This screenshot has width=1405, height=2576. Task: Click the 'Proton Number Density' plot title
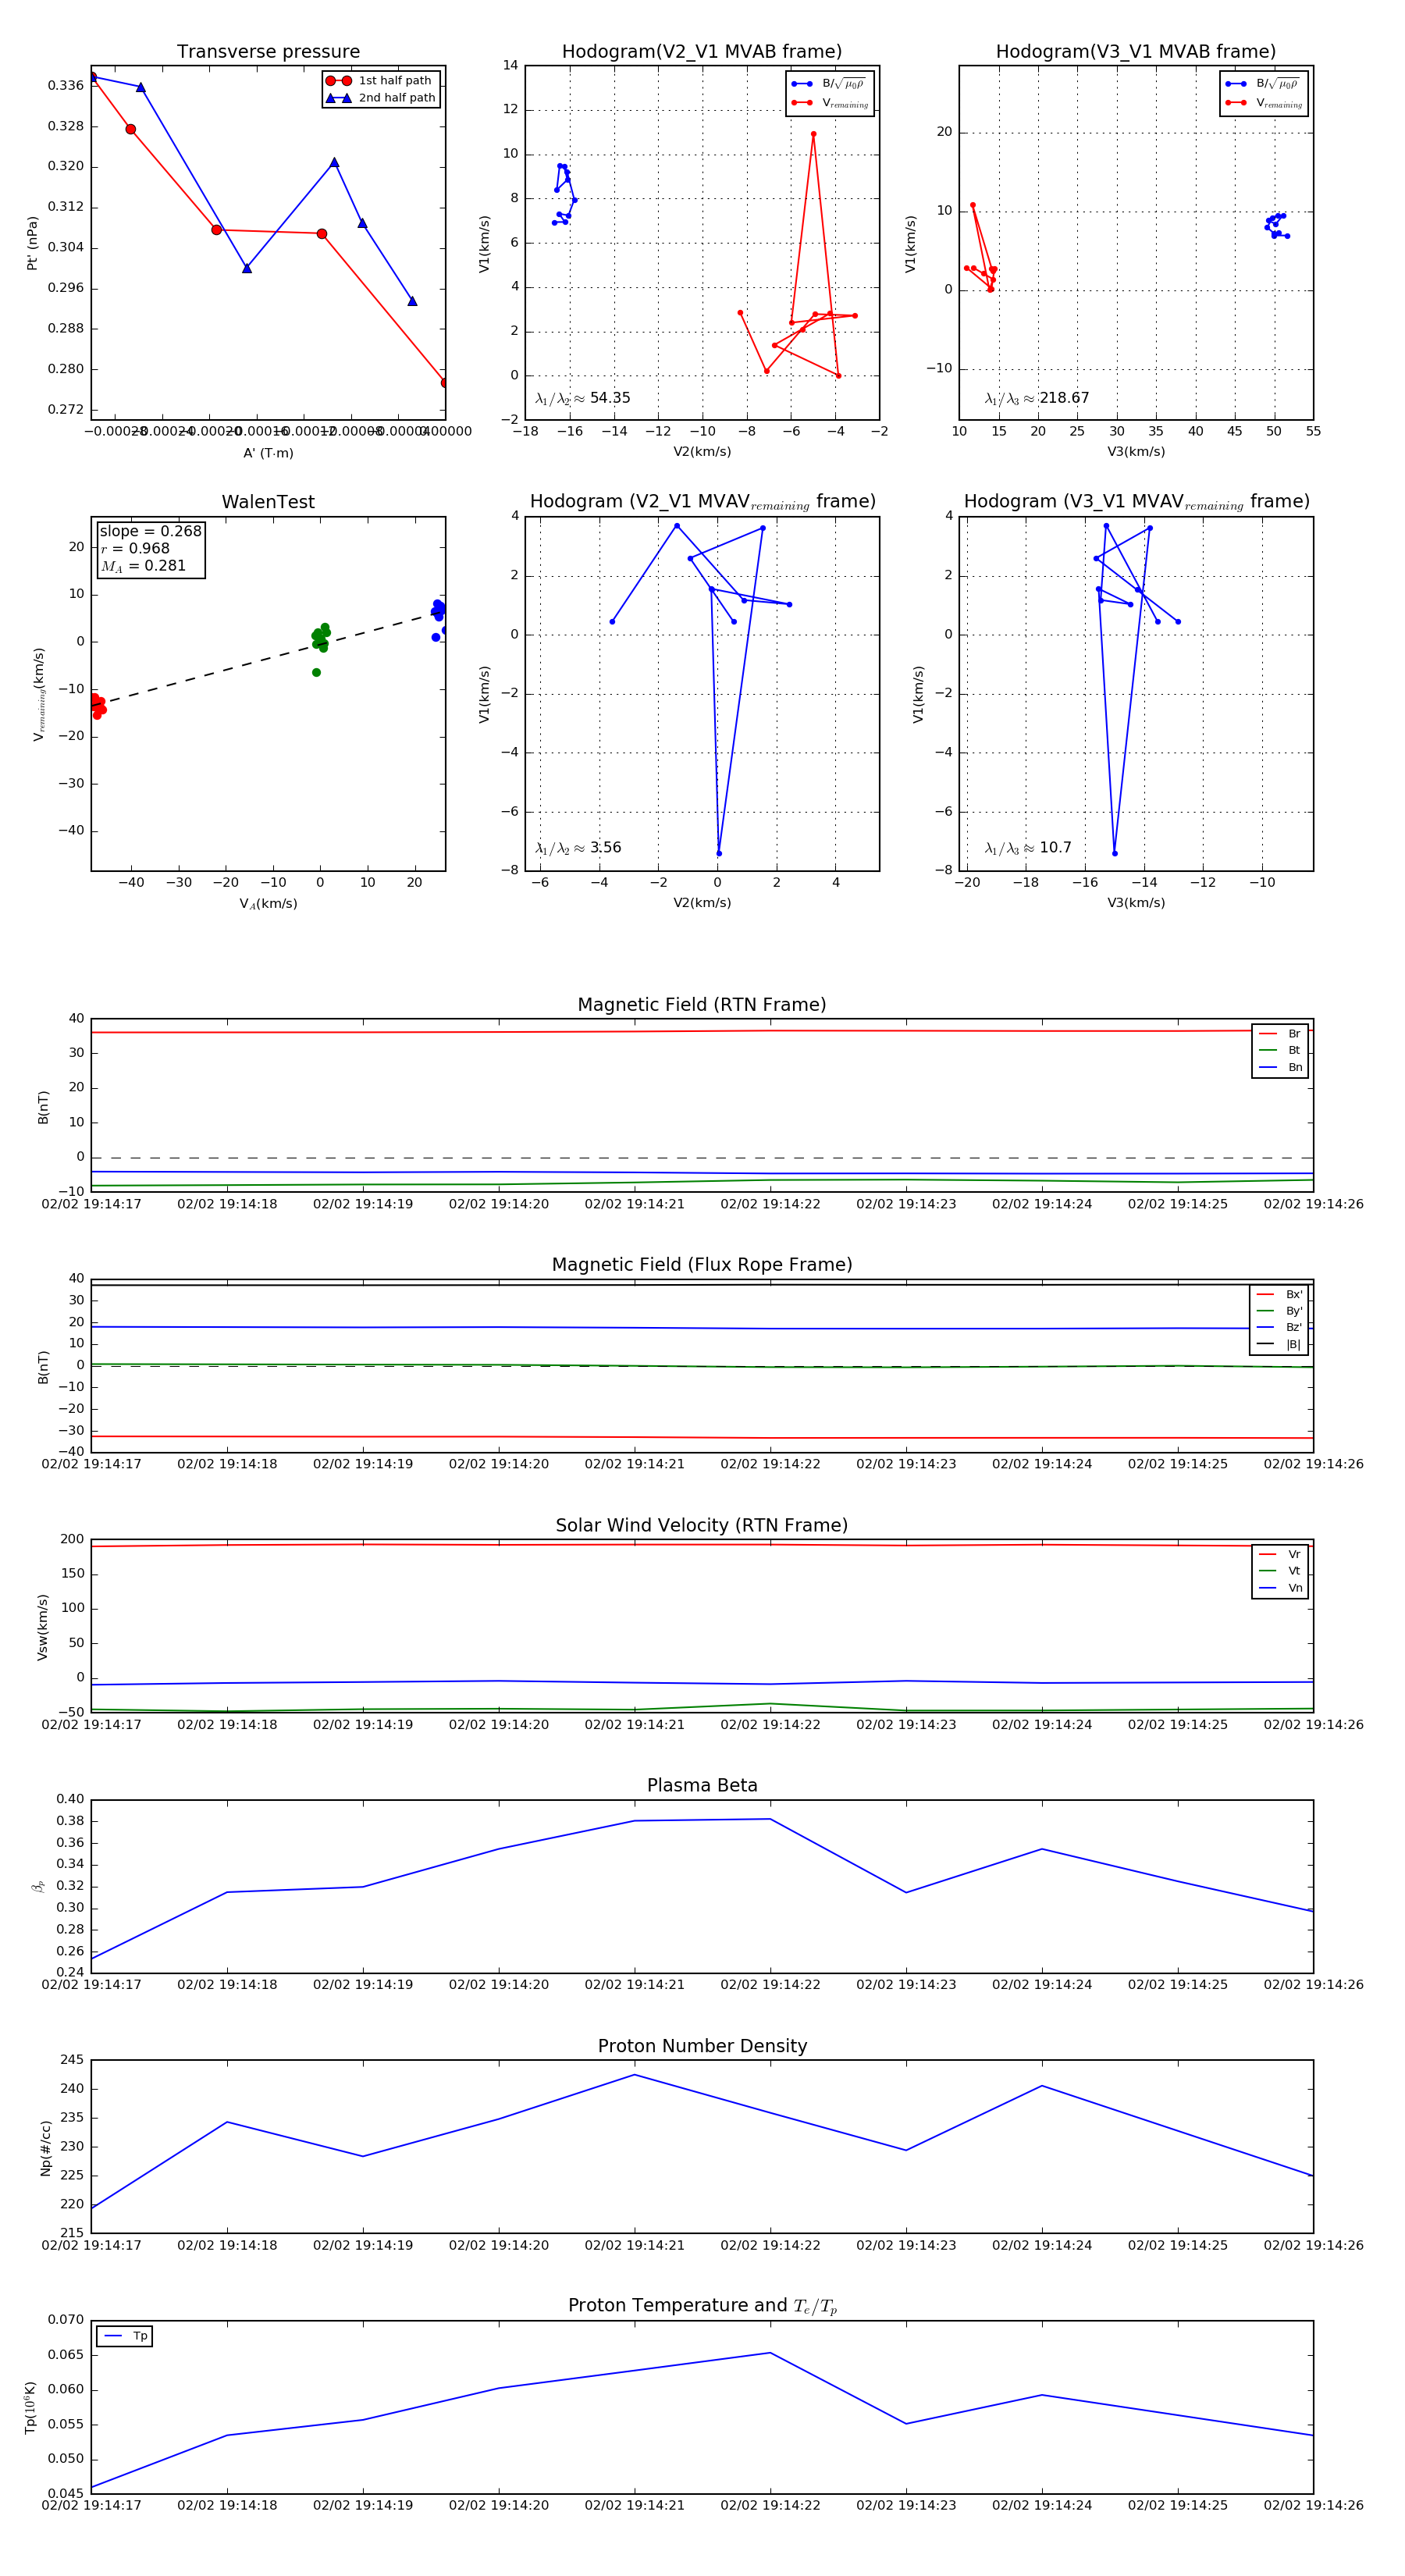click(702, 2046)
